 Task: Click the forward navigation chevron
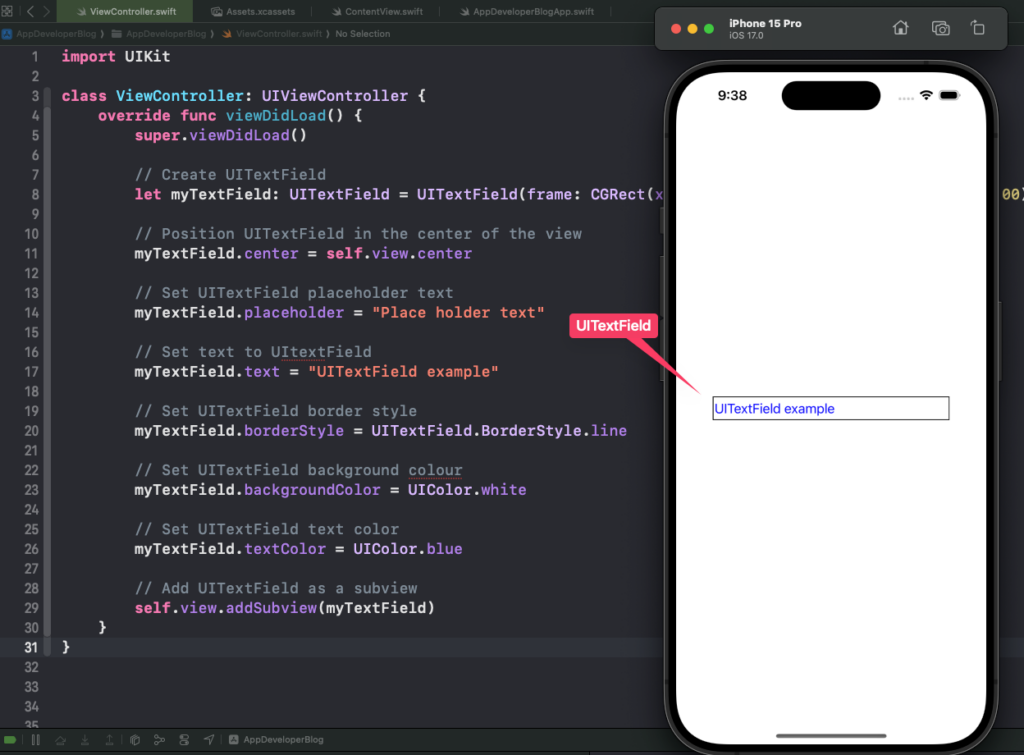[x=44, y=9]
